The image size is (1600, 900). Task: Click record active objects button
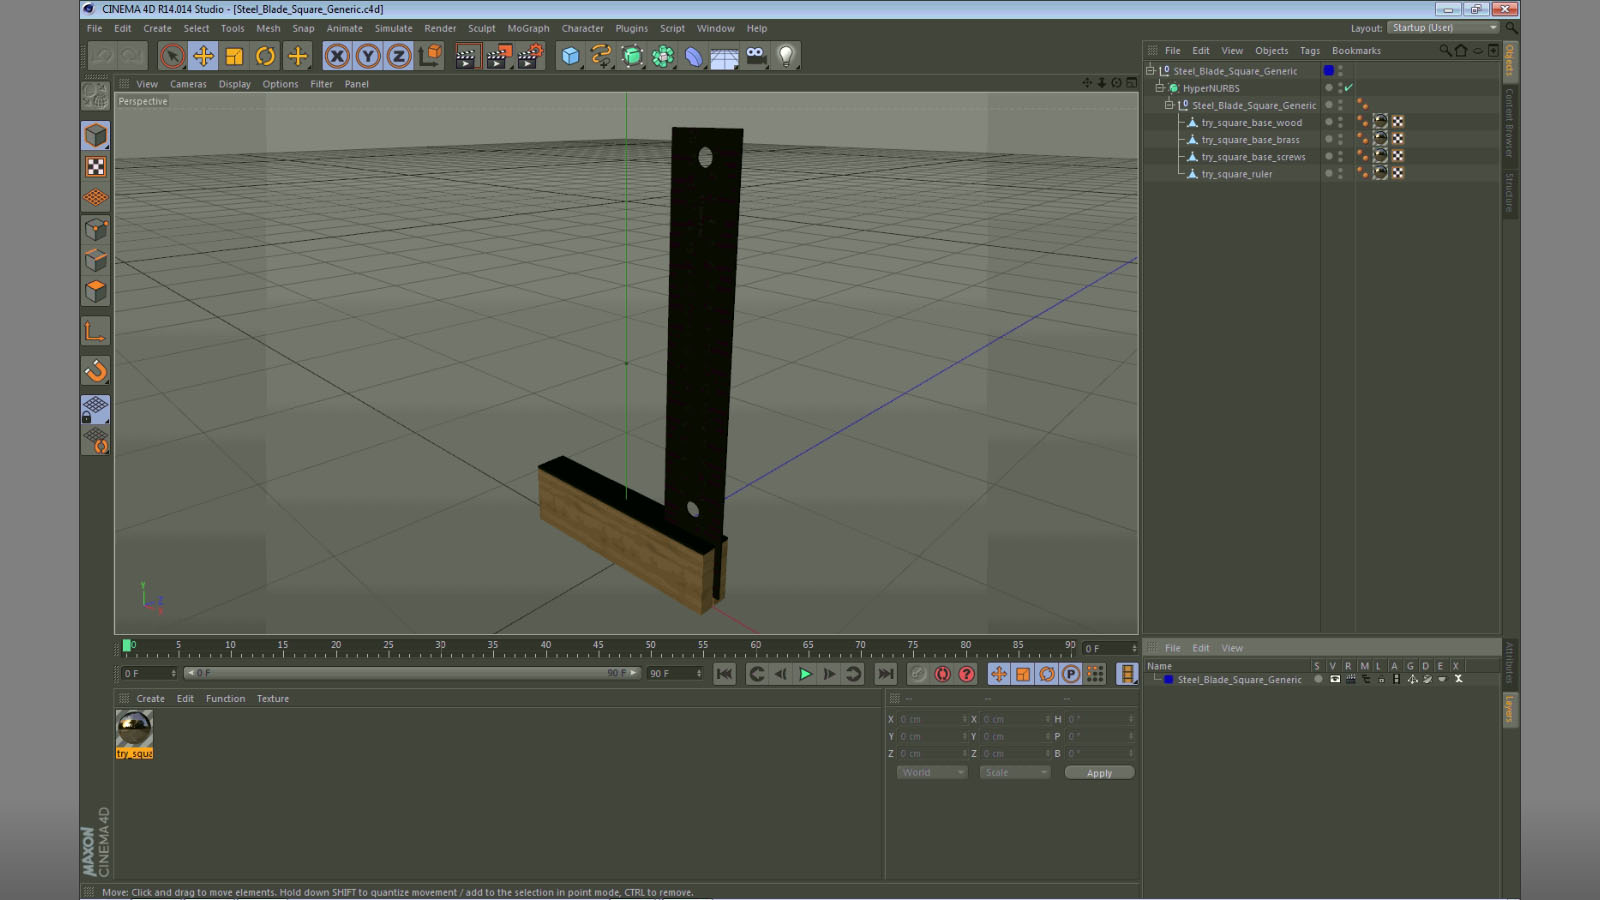917,674
